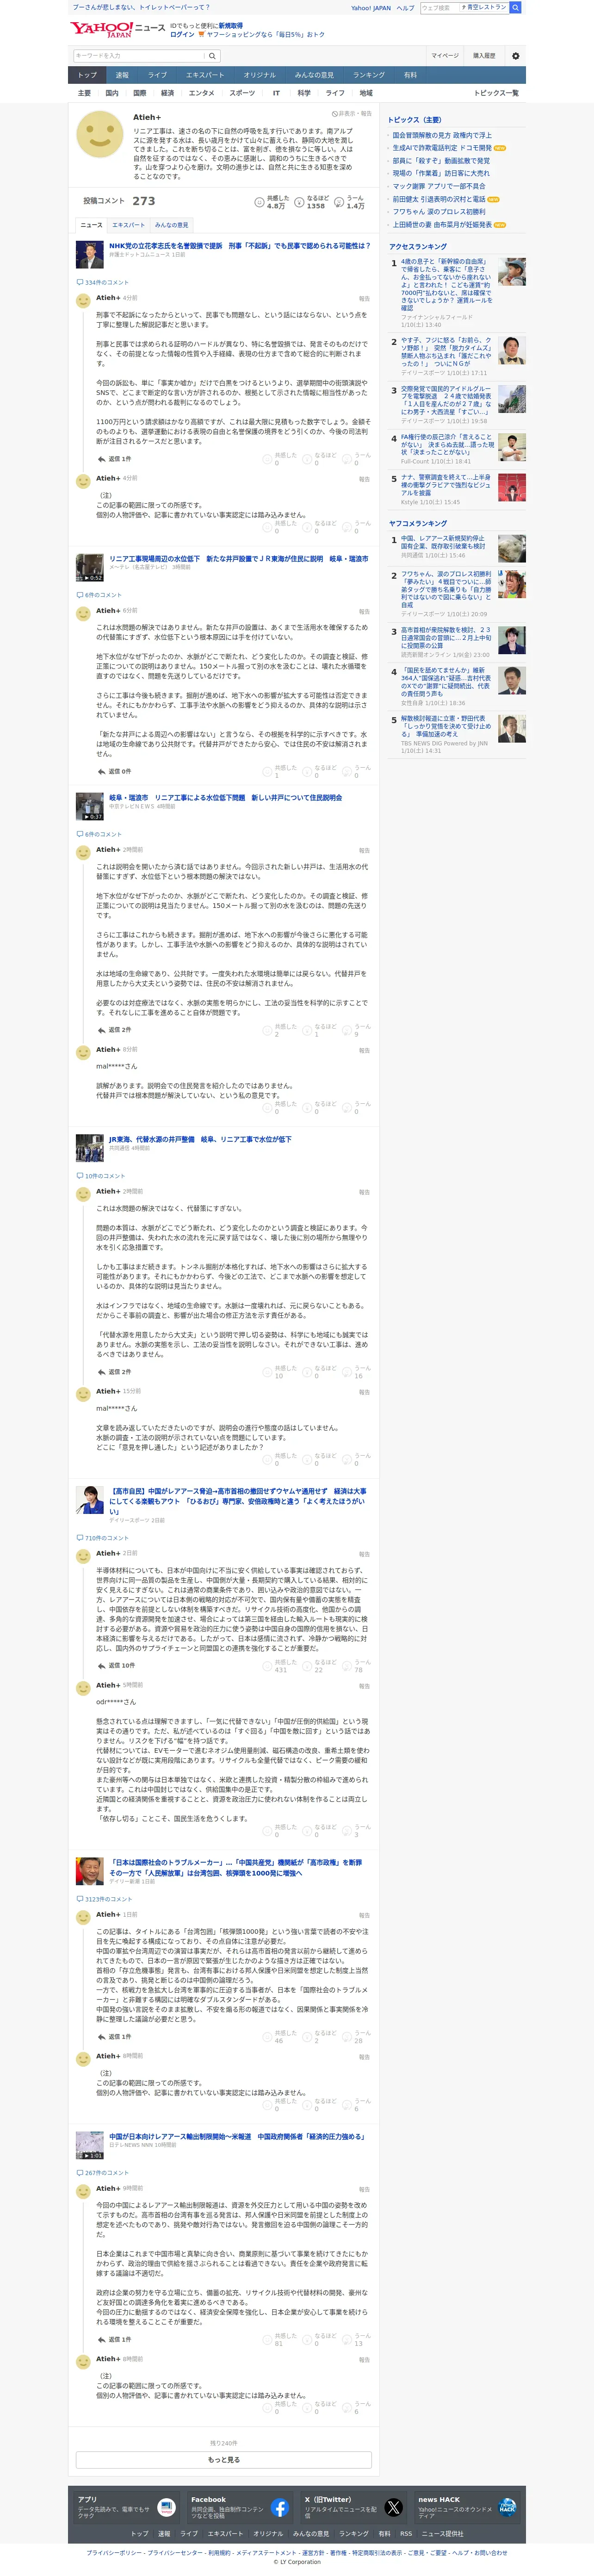This screenshot has width=594, height=2576.
Task: Click なるほど icon showing 1358
Action: (298, 203)
